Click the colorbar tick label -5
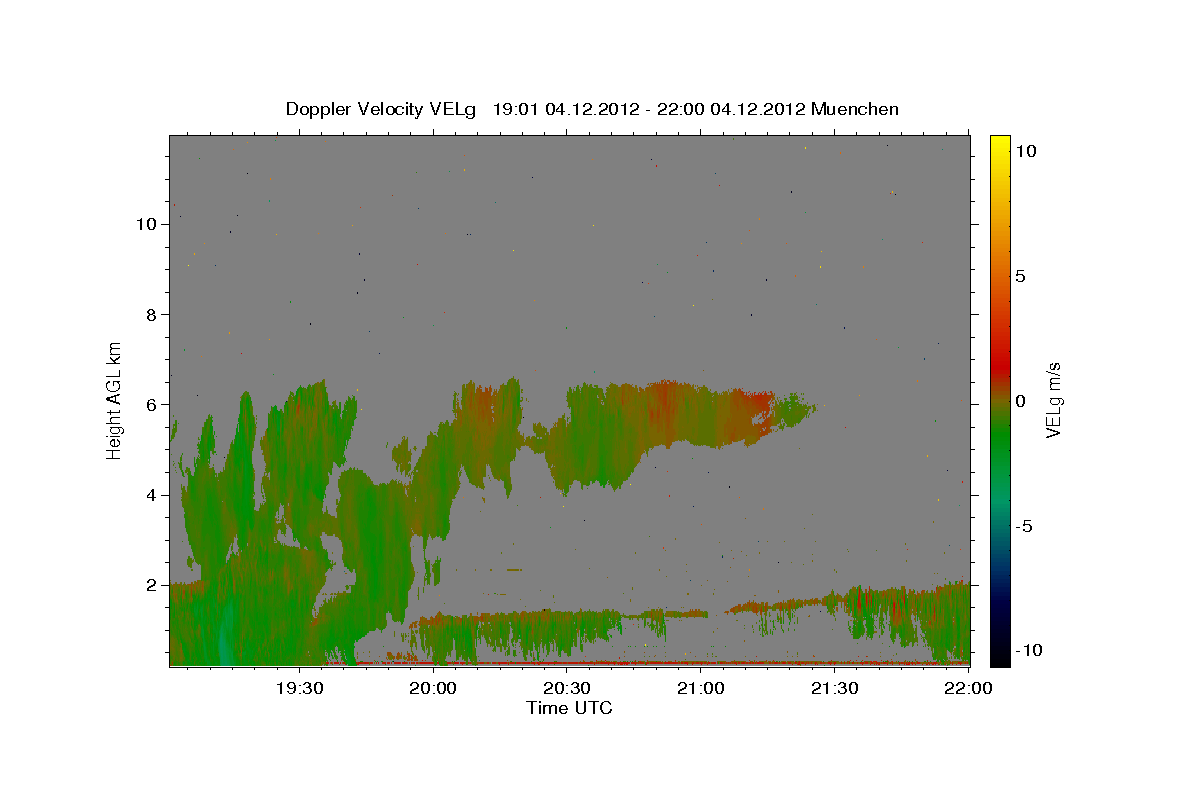Screen dimensions: 1200x800 [1024, 526]
